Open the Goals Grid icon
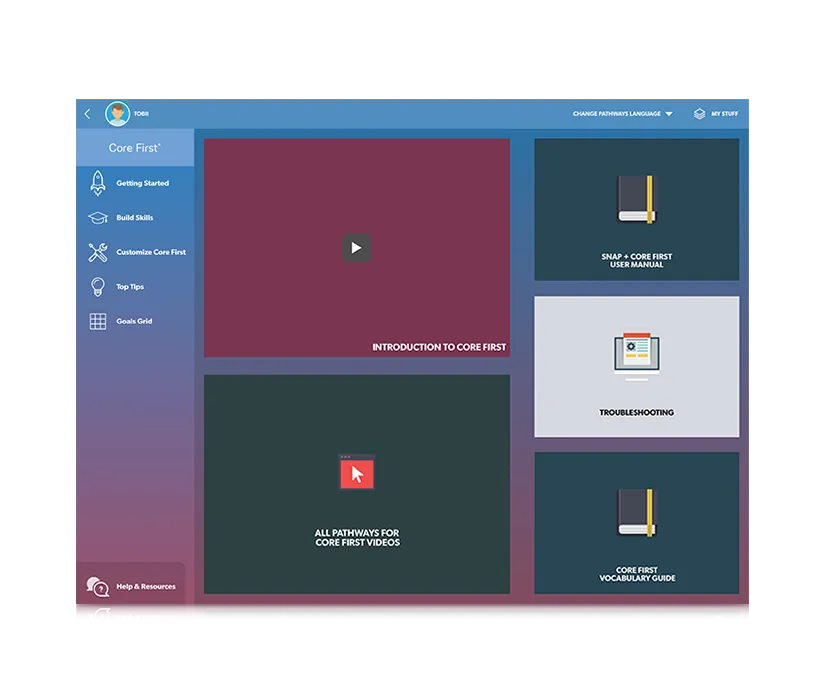This screenshot has width=825, height=675. (98, 321)
